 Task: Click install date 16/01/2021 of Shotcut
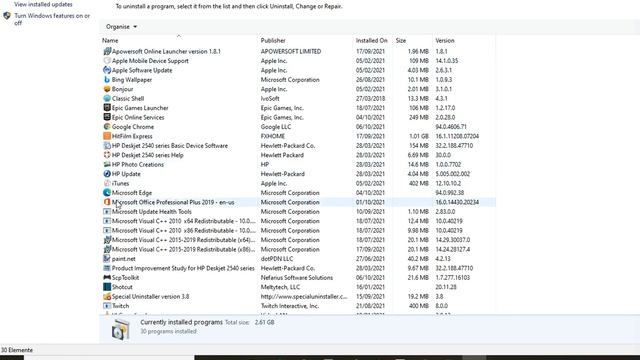370,287
